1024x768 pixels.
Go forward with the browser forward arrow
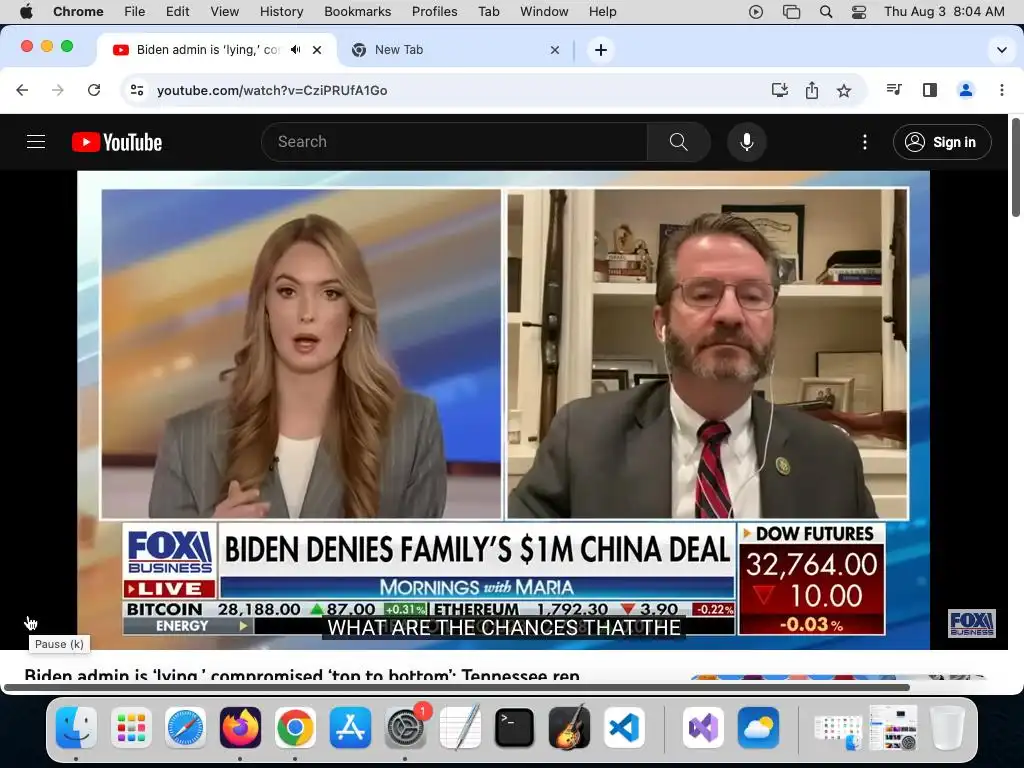(x=58, y=90)
